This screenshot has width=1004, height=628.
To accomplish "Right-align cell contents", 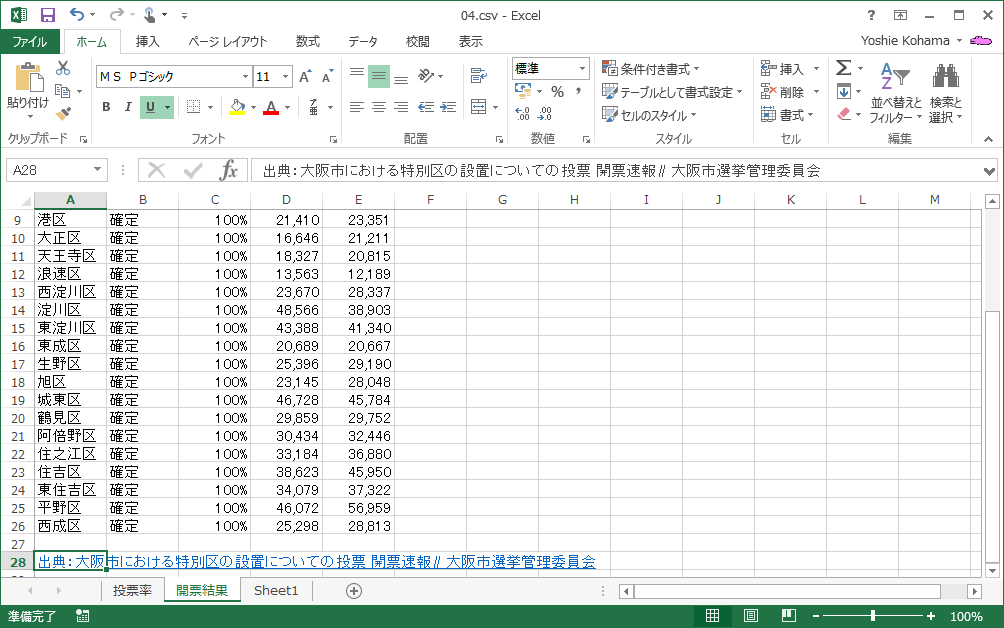I will coord(401,107).
